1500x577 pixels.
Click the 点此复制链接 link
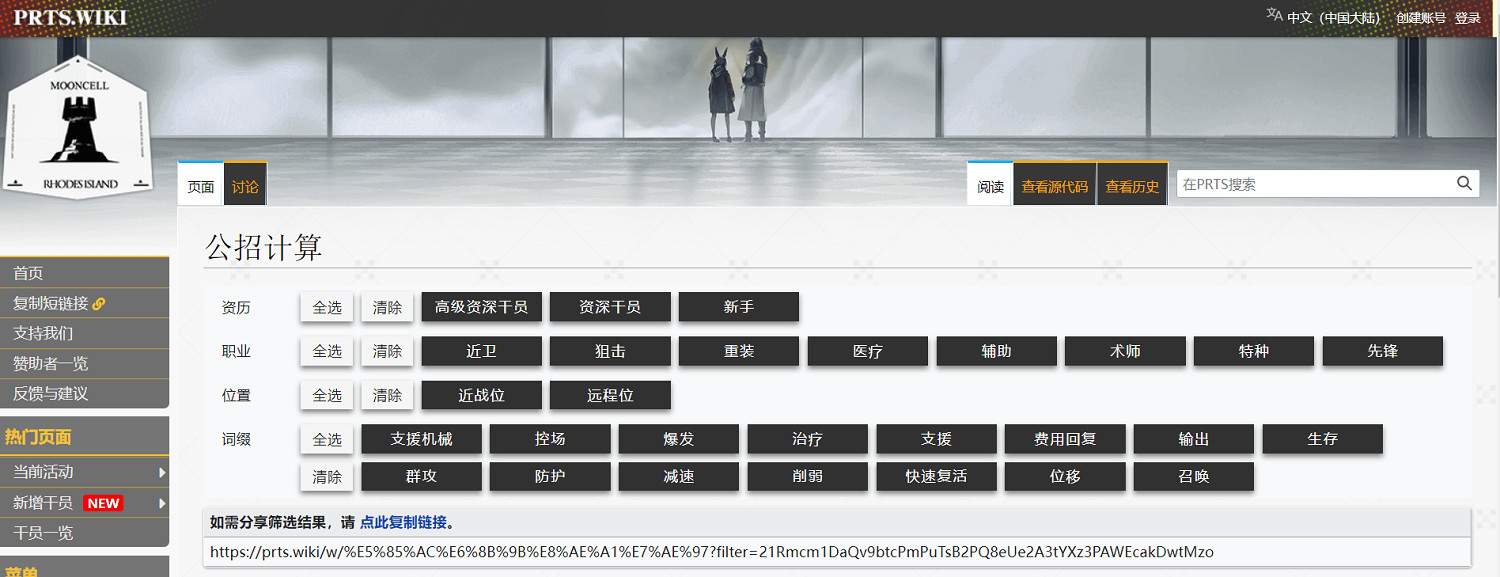pos(403,523)
